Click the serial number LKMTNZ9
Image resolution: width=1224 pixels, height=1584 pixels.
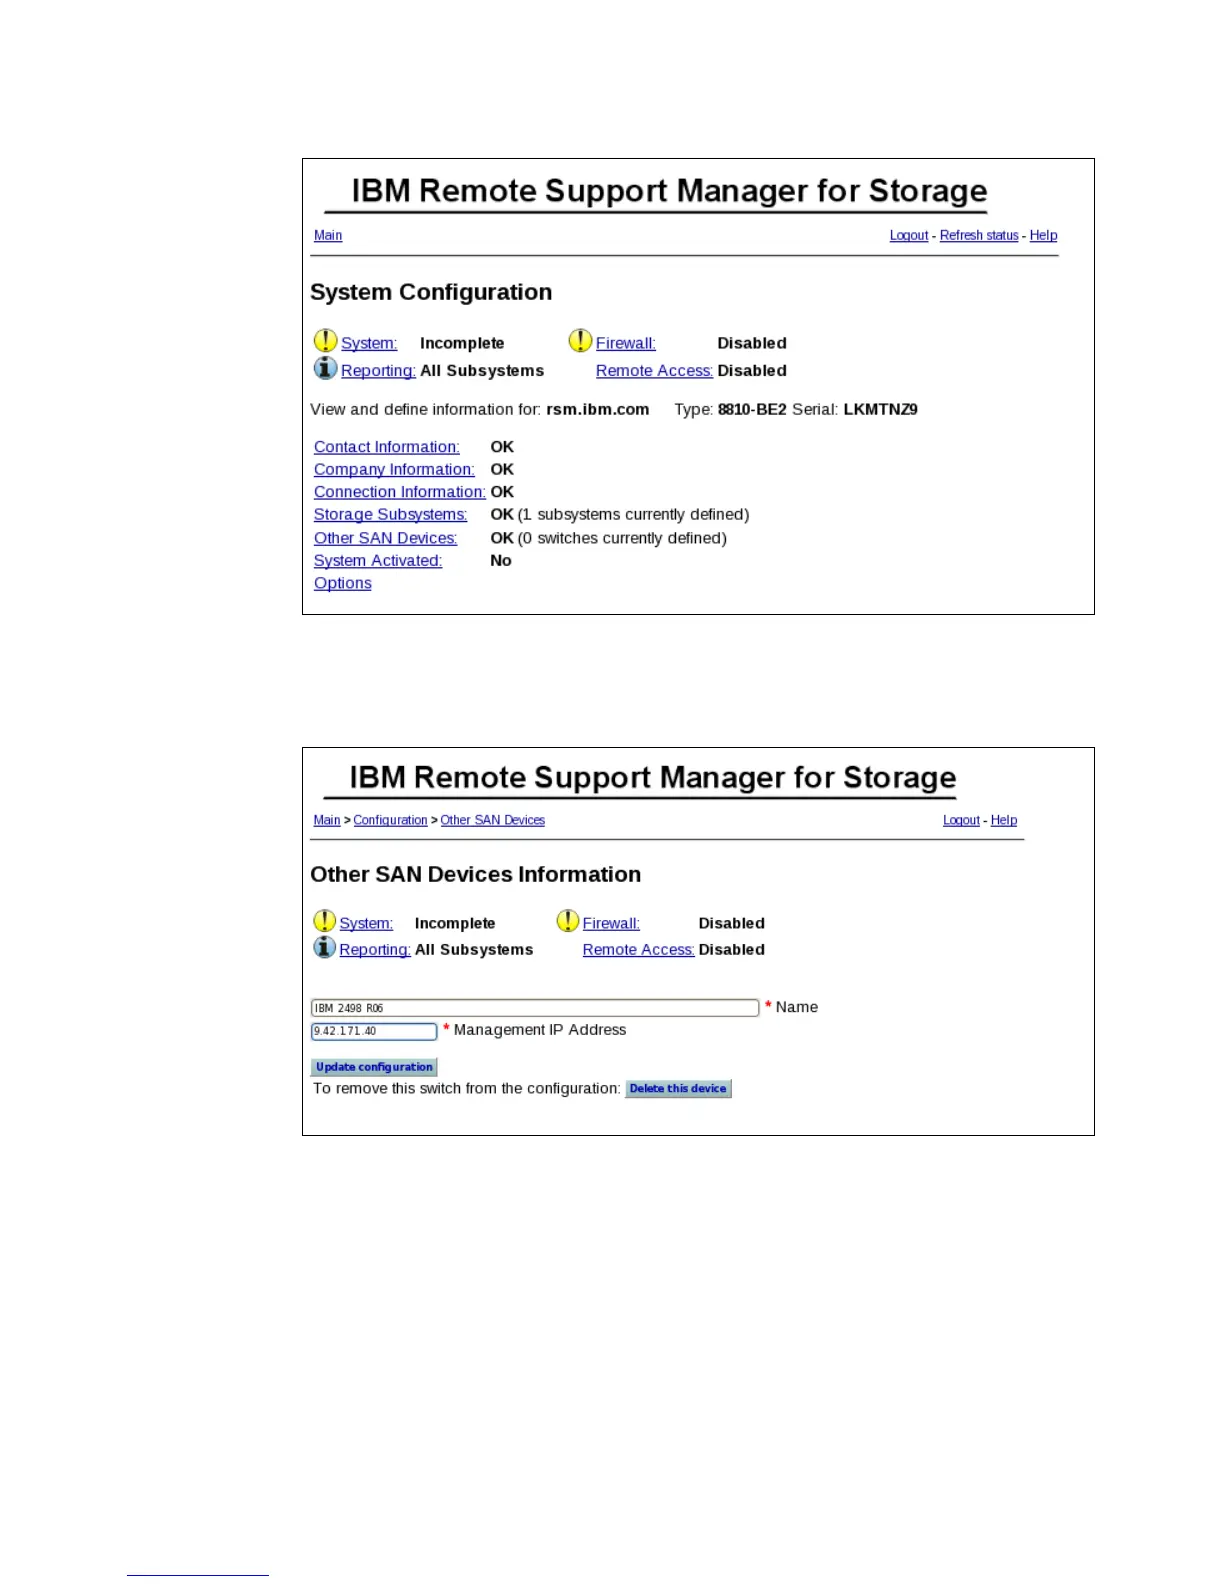pyautogui.click(x=881, y=410)
